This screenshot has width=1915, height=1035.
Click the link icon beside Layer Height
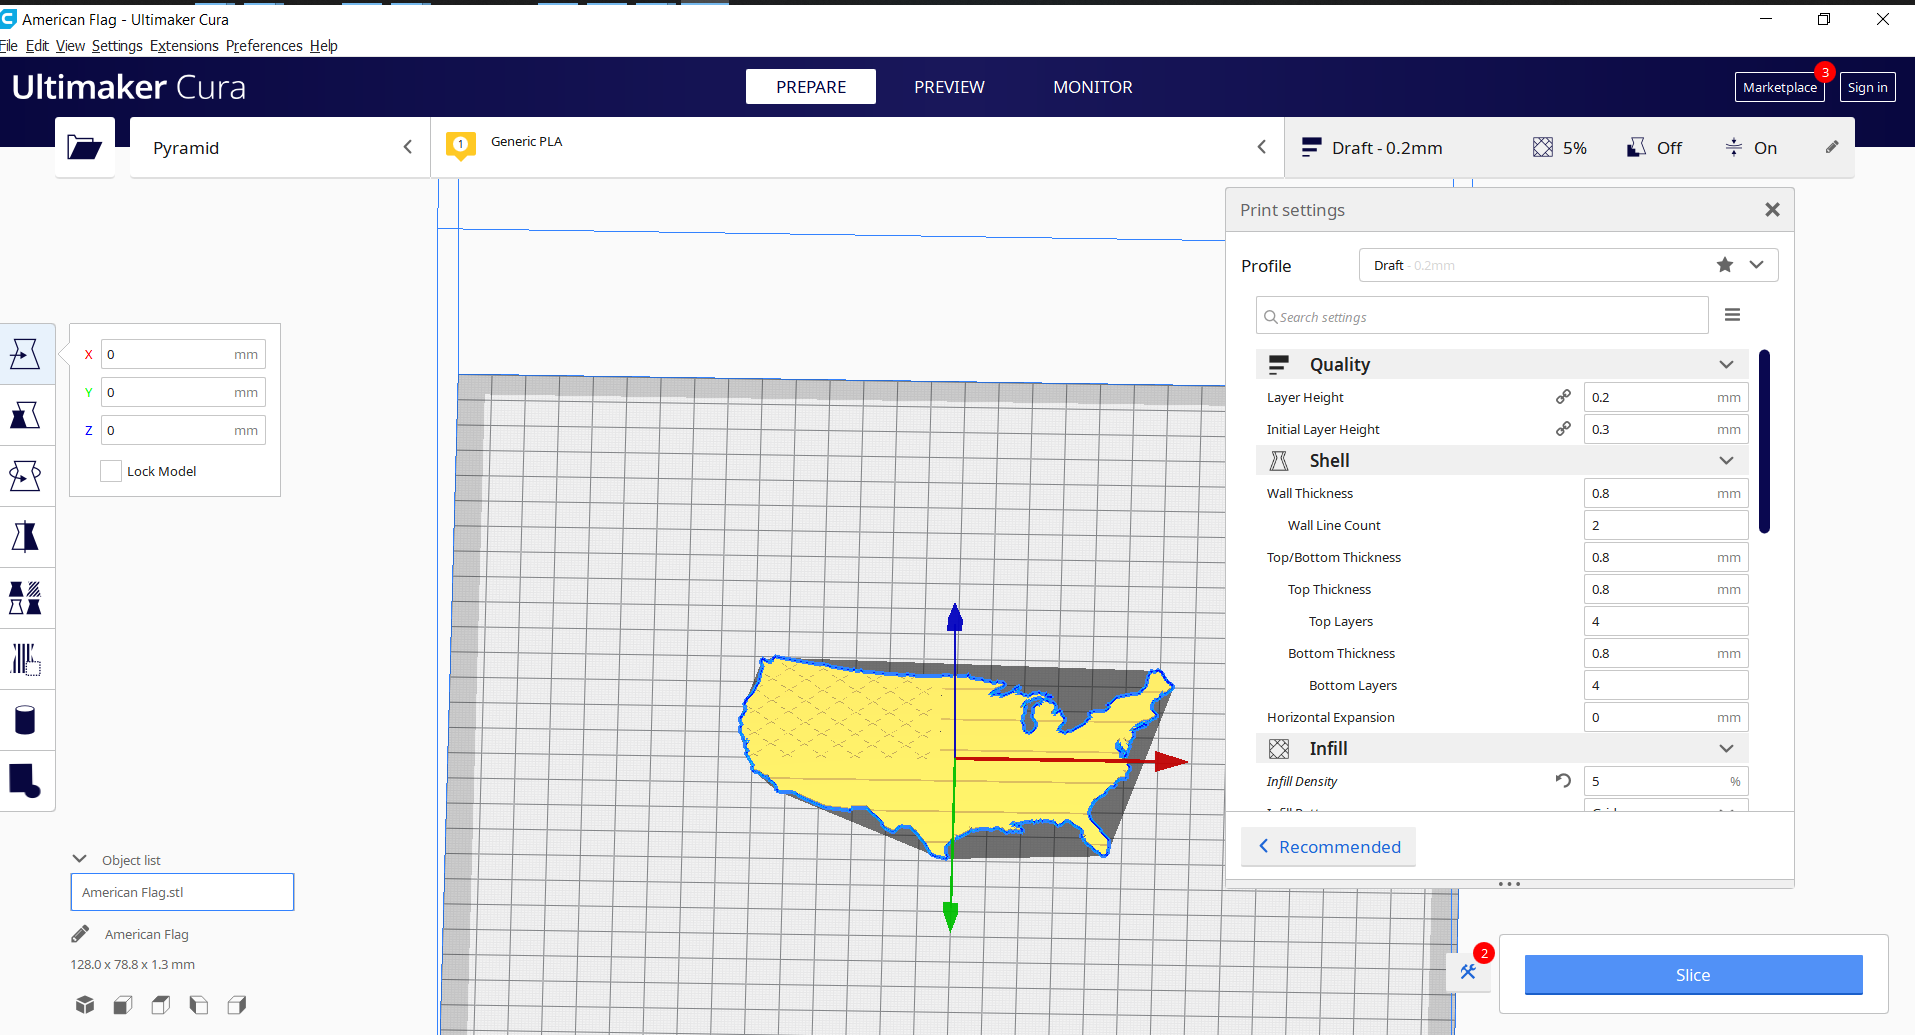(1563, 397)
